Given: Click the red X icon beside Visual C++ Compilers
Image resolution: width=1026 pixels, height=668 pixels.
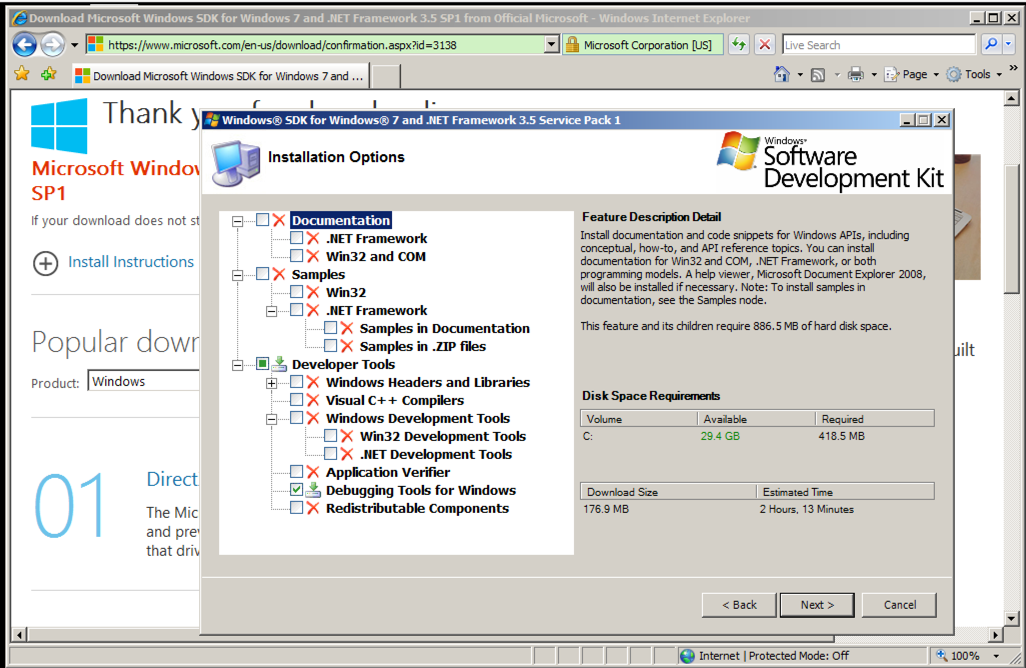Looking at the screenshot, I should click(x=313, y=400).
